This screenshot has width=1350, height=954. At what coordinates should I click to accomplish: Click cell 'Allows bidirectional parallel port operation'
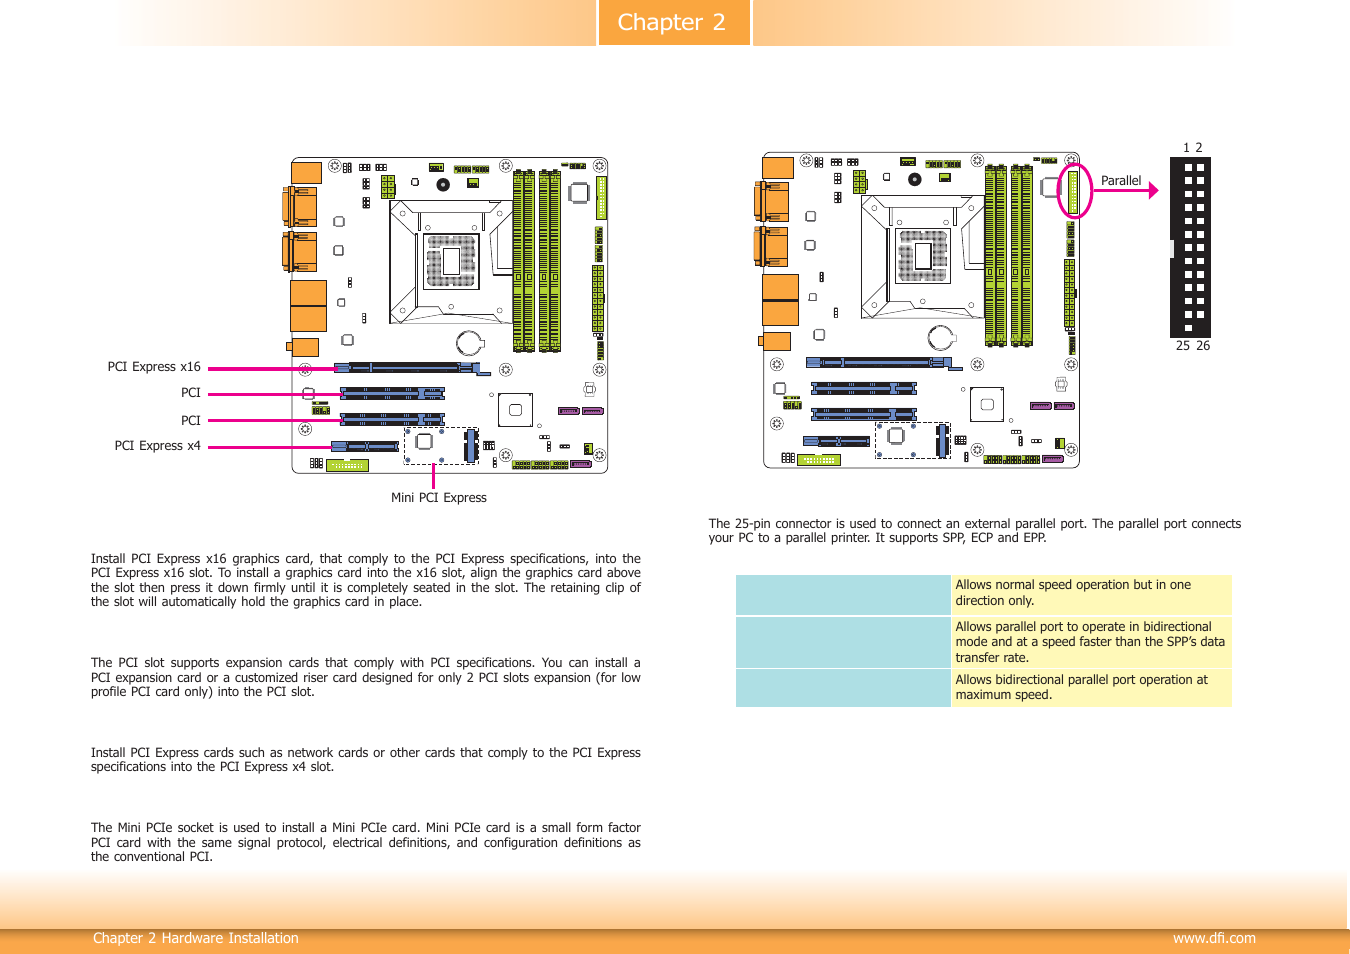pyautogui.click(x=1091, y=687)
